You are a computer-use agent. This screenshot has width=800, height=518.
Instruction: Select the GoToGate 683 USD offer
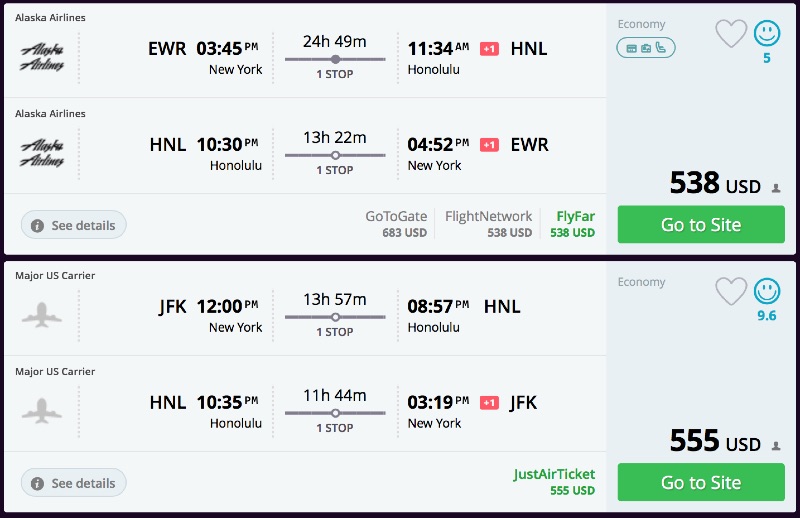click(396, 224)
